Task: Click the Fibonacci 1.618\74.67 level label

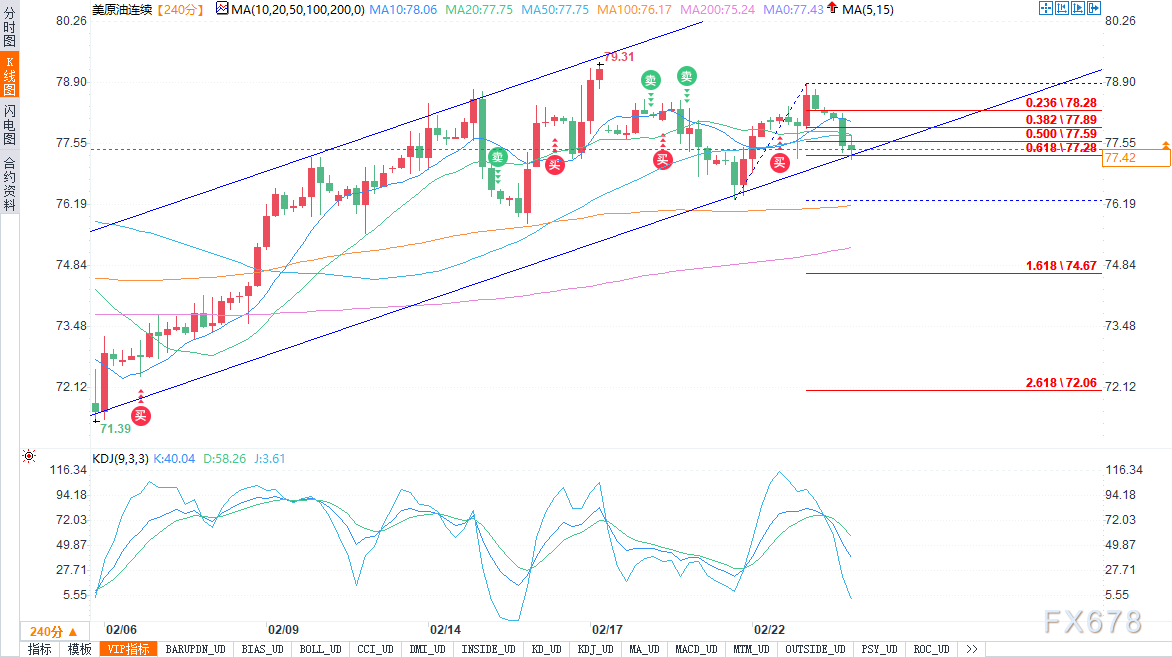Action: pyautogui.click(x=1061, y=266)
